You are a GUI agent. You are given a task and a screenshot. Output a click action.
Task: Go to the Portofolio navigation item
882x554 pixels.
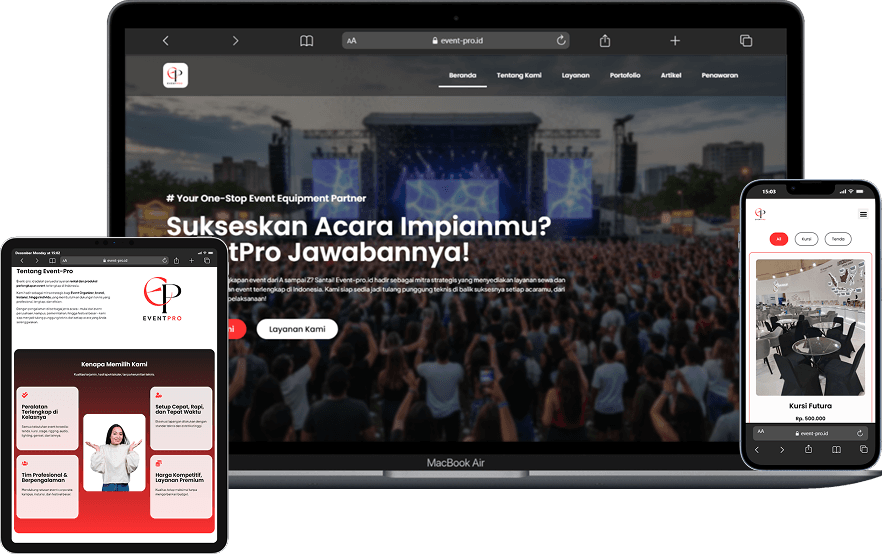[625, 76]
